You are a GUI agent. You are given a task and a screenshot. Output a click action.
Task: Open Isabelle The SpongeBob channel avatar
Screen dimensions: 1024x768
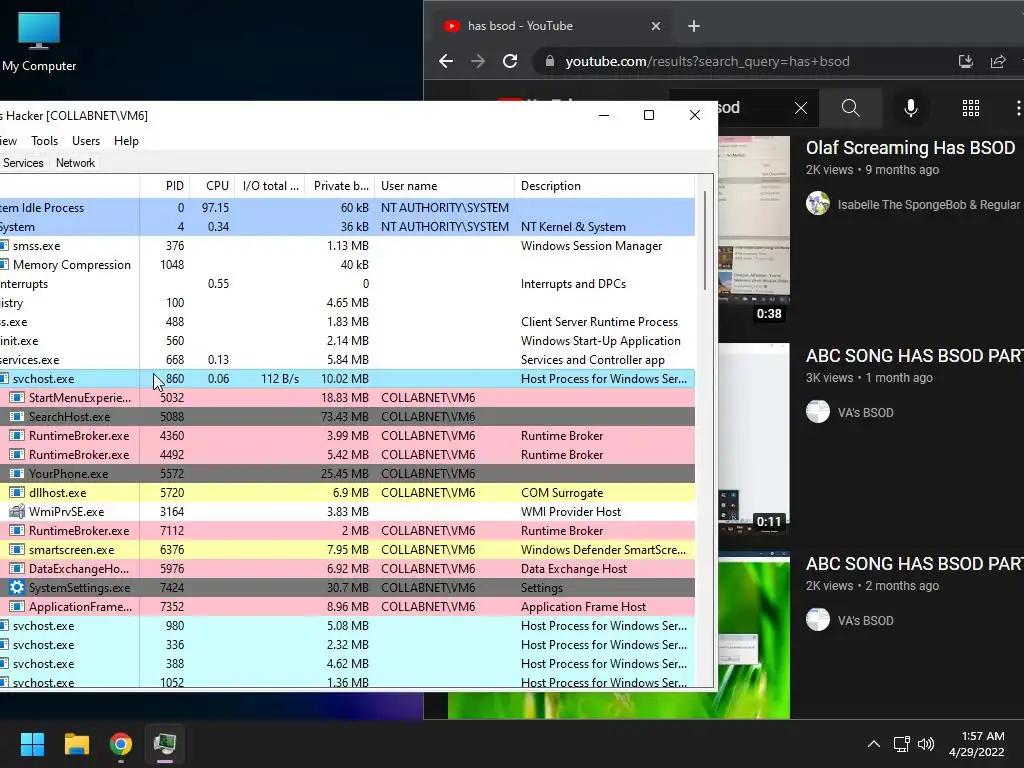[818, 204]
